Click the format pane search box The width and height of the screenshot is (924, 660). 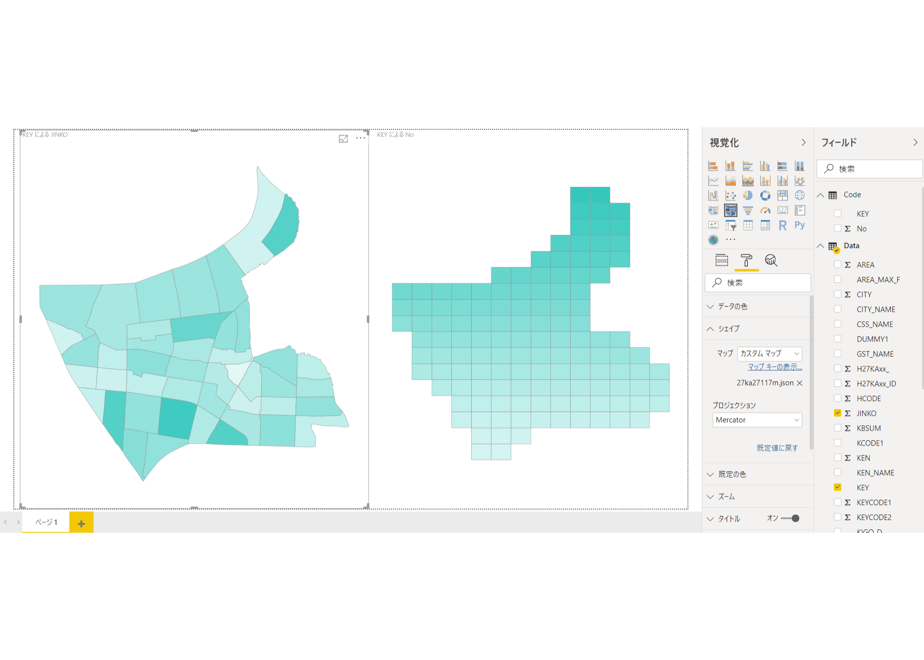coord(757,283)
